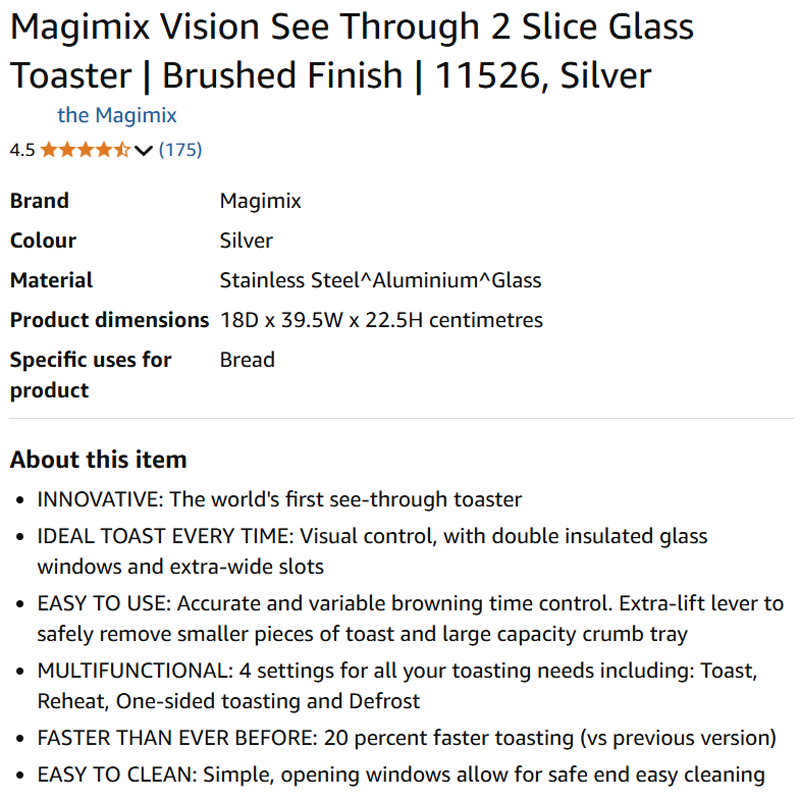
Task: Click the About this item heading
Action: [x=98, y=460]
